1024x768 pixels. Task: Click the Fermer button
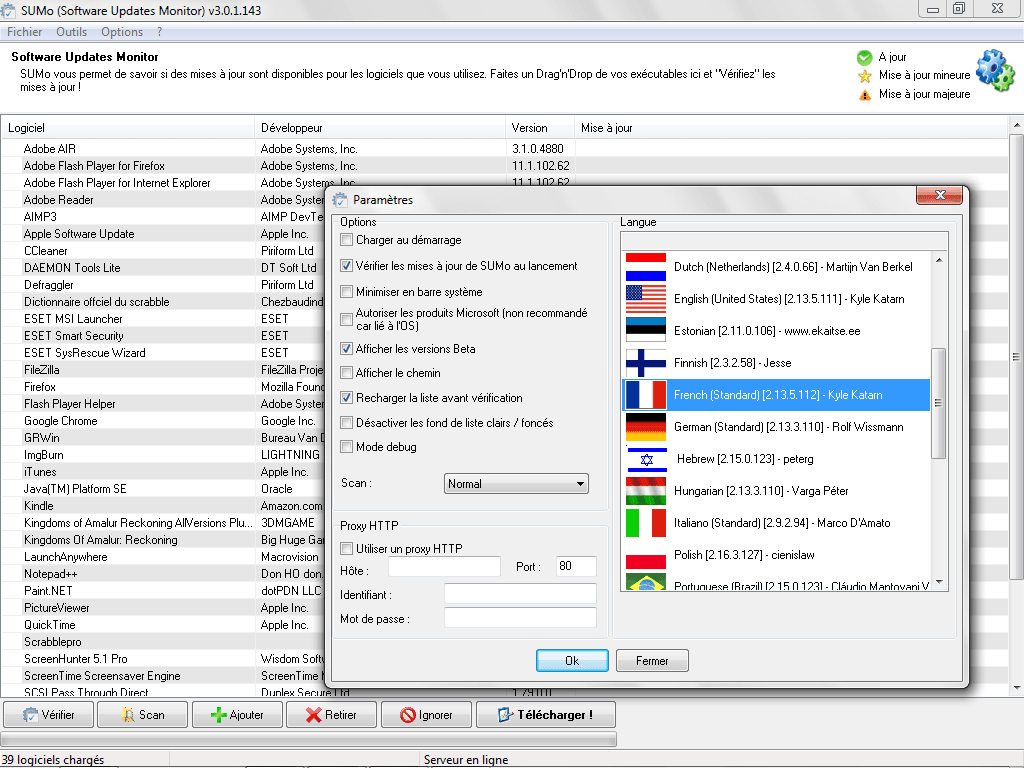click(652, 661)
